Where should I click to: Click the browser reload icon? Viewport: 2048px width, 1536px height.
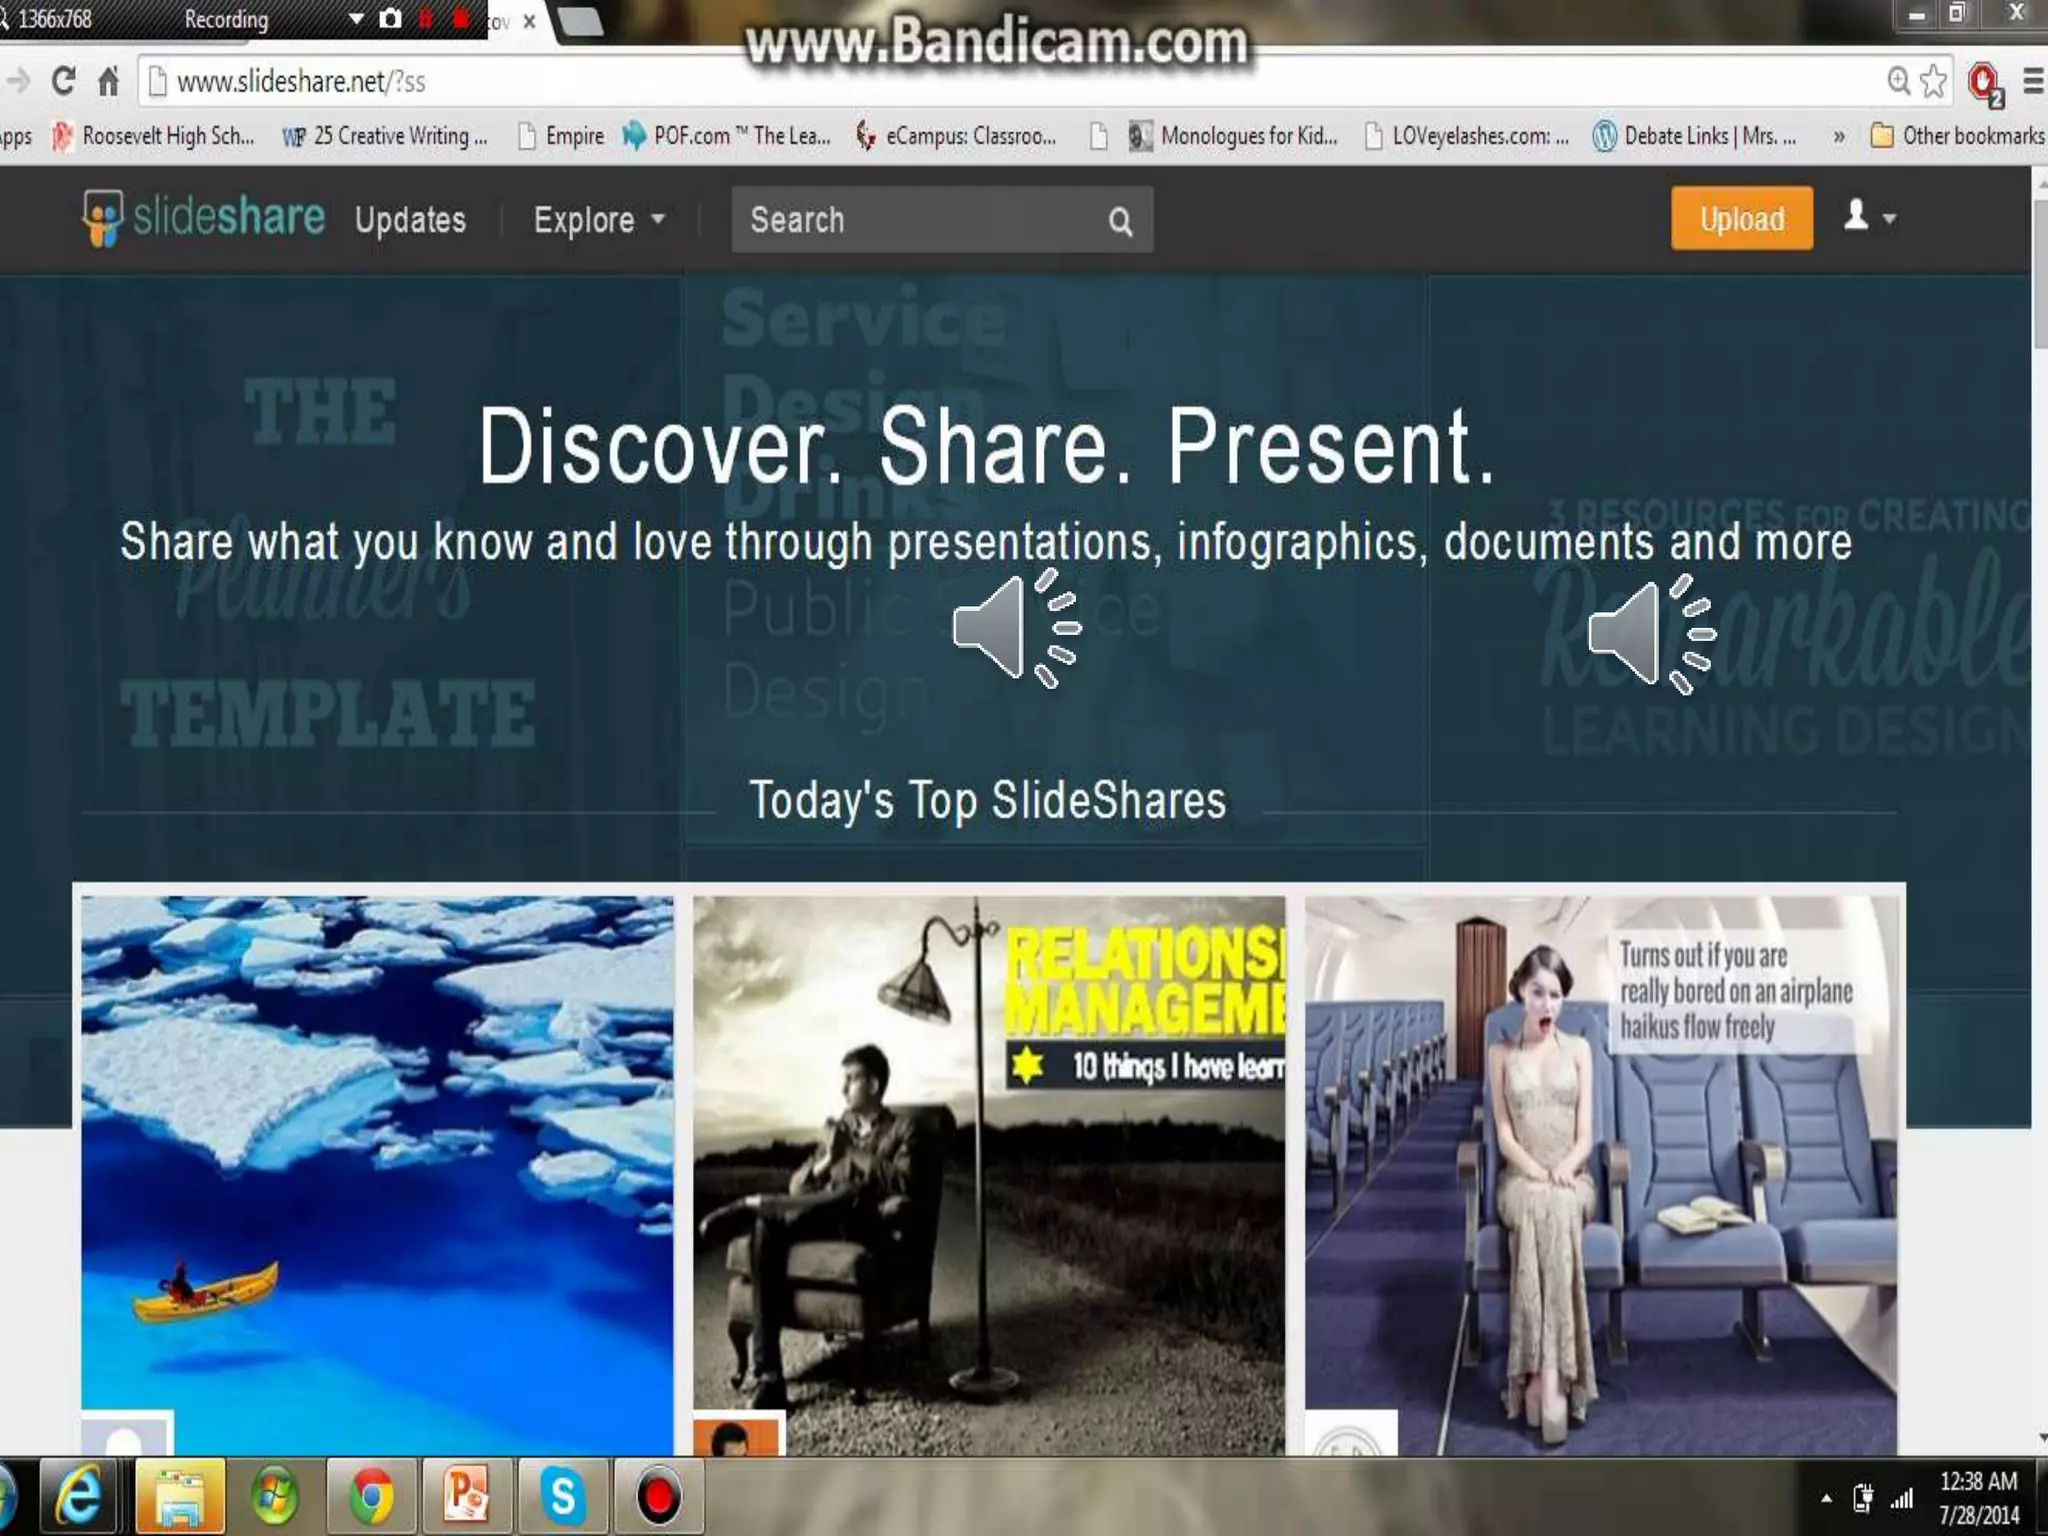pyautogui.click(x=63, y=81)
